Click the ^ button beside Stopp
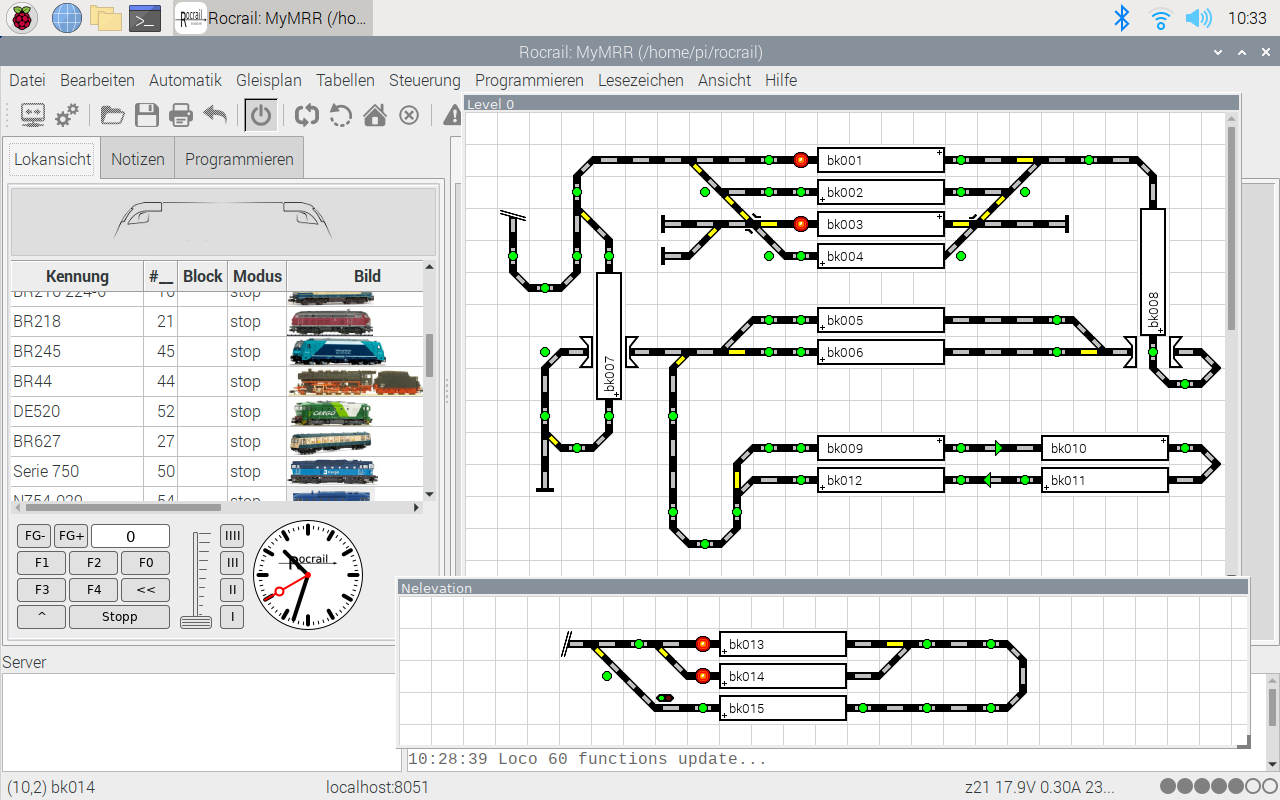 pos(42,617)
